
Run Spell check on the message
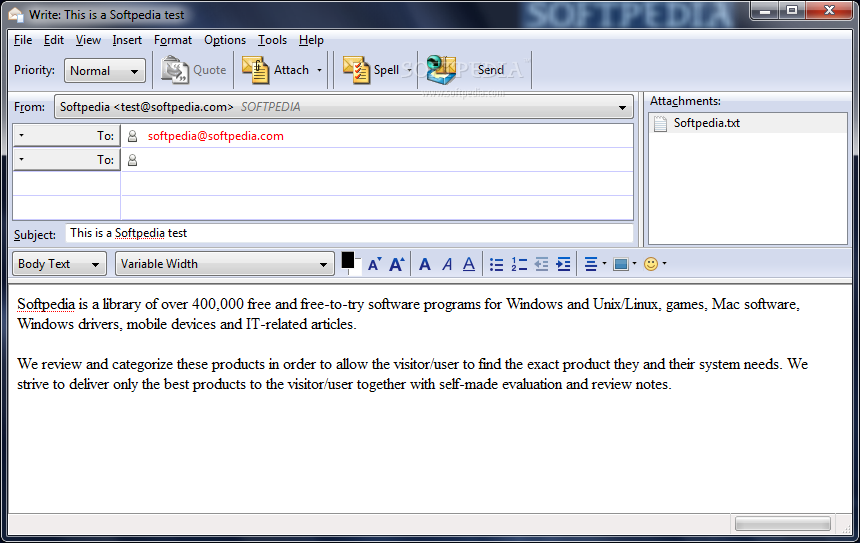(371, 70)
